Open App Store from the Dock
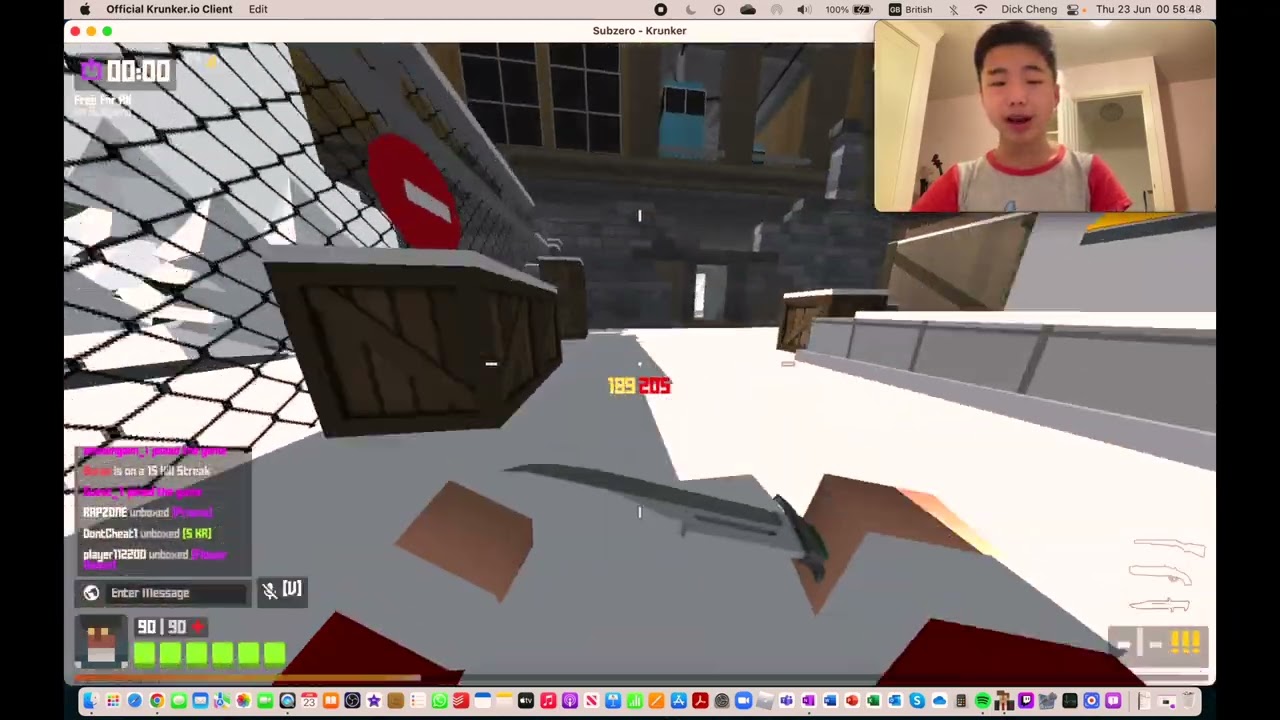 click(679, 701)
